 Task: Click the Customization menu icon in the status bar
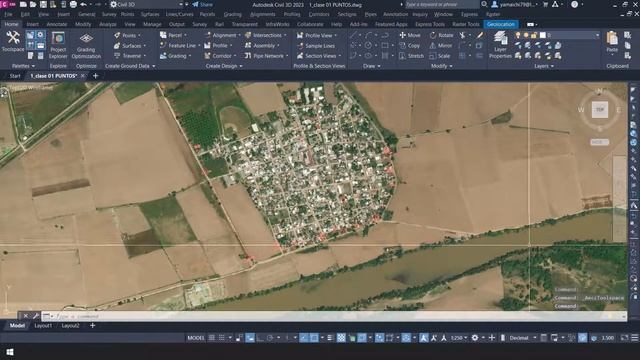click(635, 338)
